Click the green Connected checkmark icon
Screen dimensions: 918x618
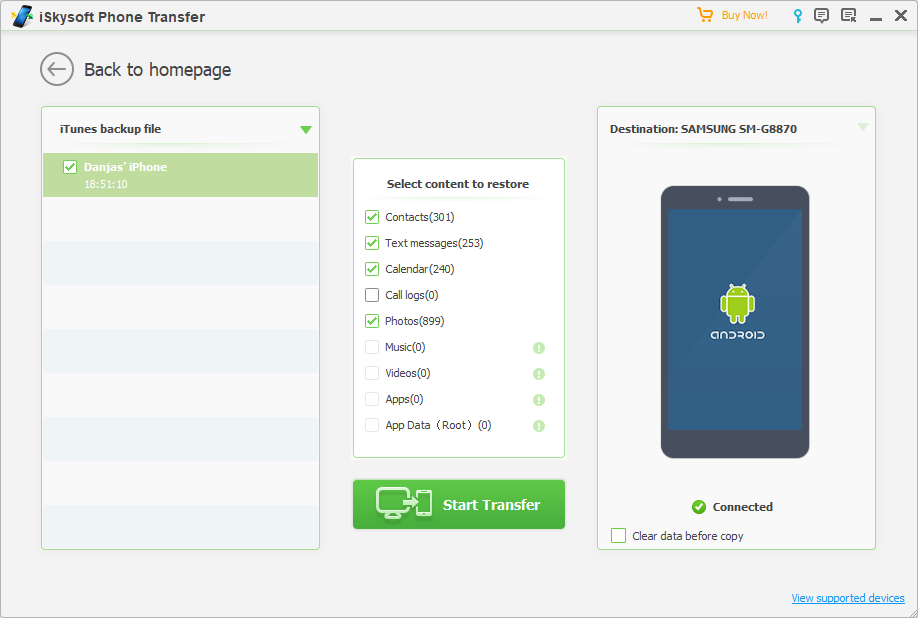(699, 507)
